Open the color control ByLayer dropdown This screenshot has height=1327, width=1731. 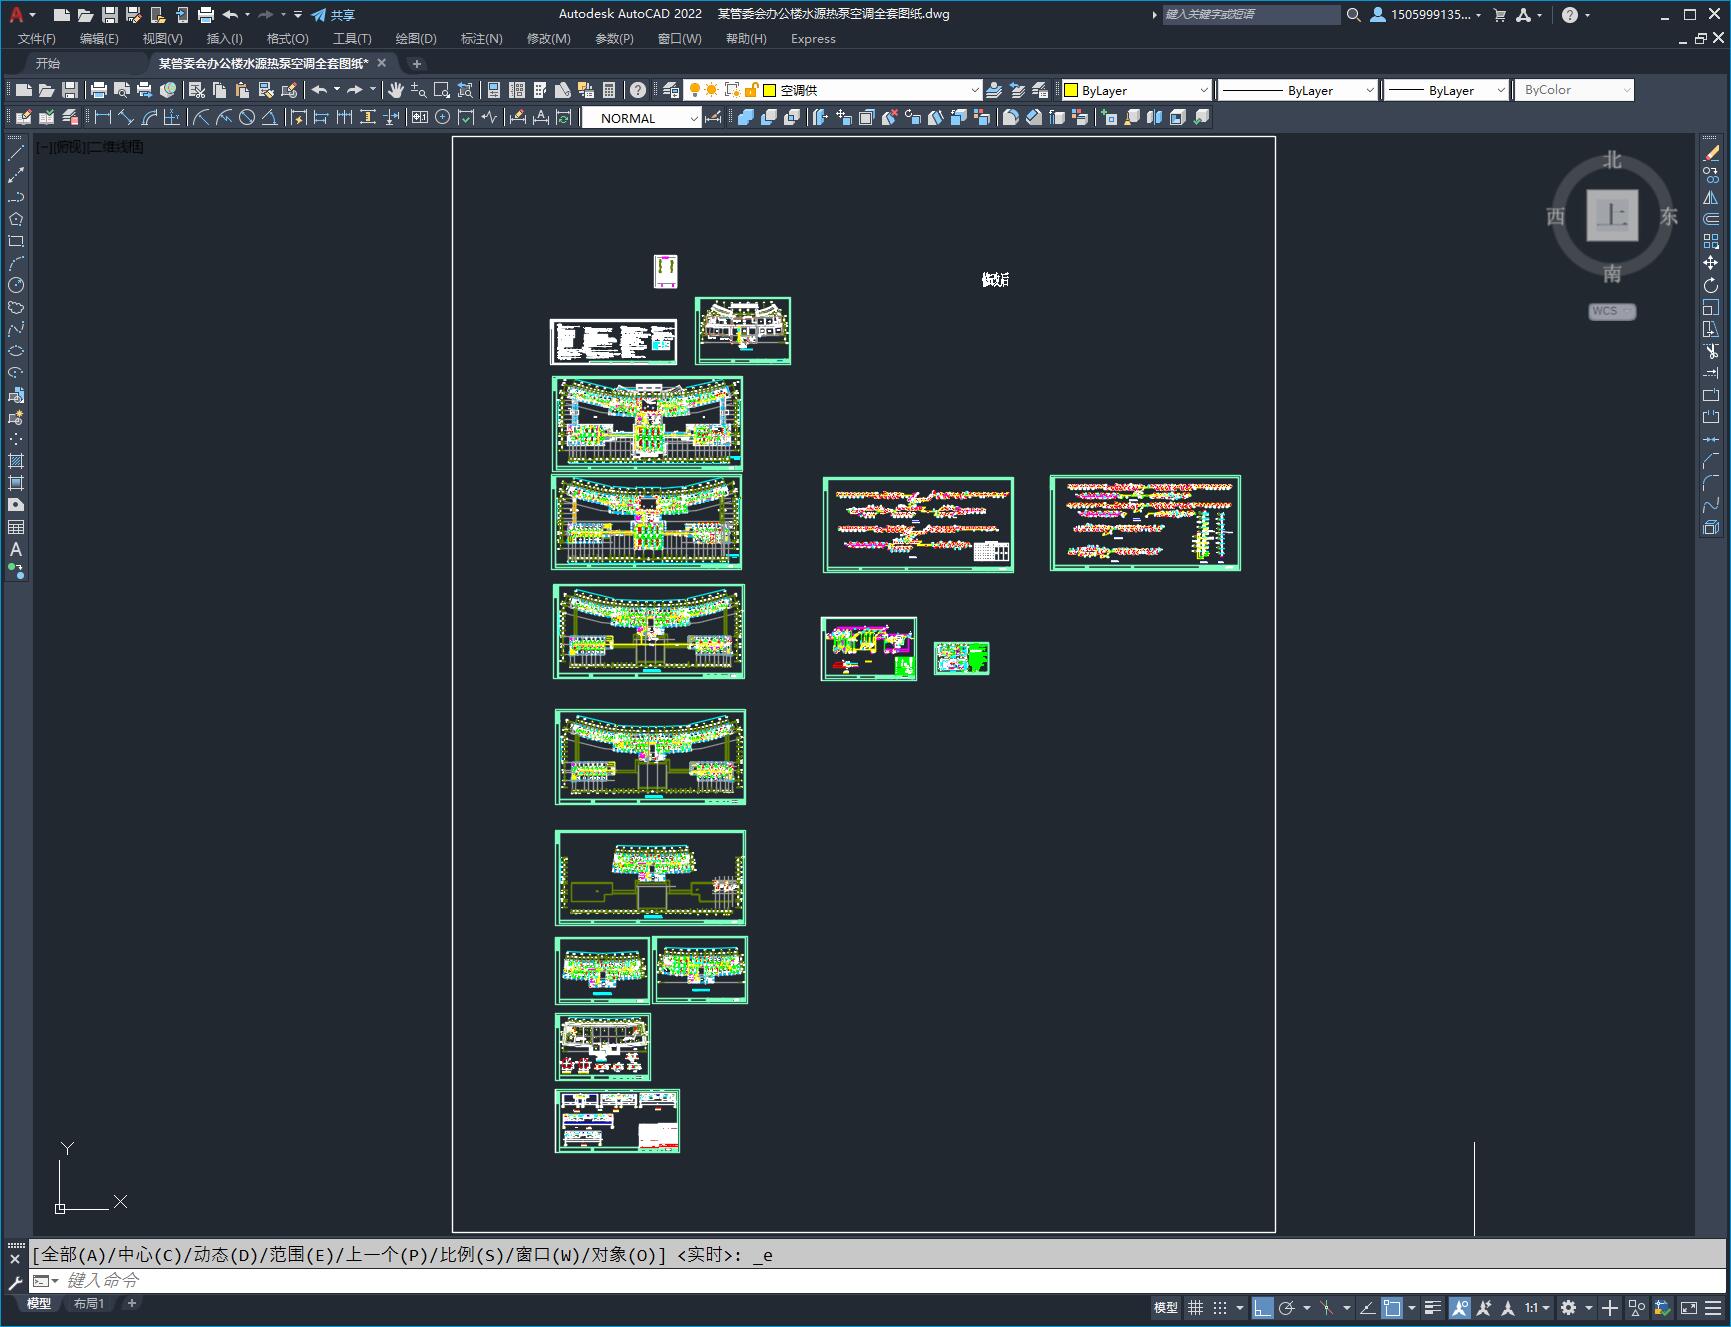(x=1136, y=90)
